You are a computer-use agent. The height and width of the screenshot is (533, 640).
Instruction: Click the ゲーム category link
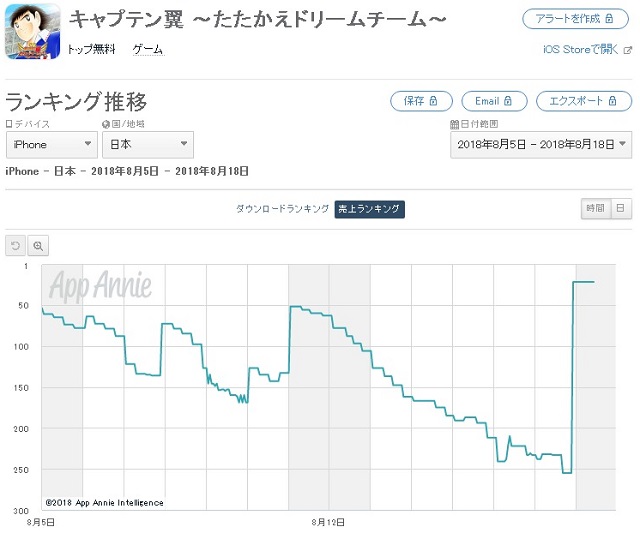pos(148,49)
